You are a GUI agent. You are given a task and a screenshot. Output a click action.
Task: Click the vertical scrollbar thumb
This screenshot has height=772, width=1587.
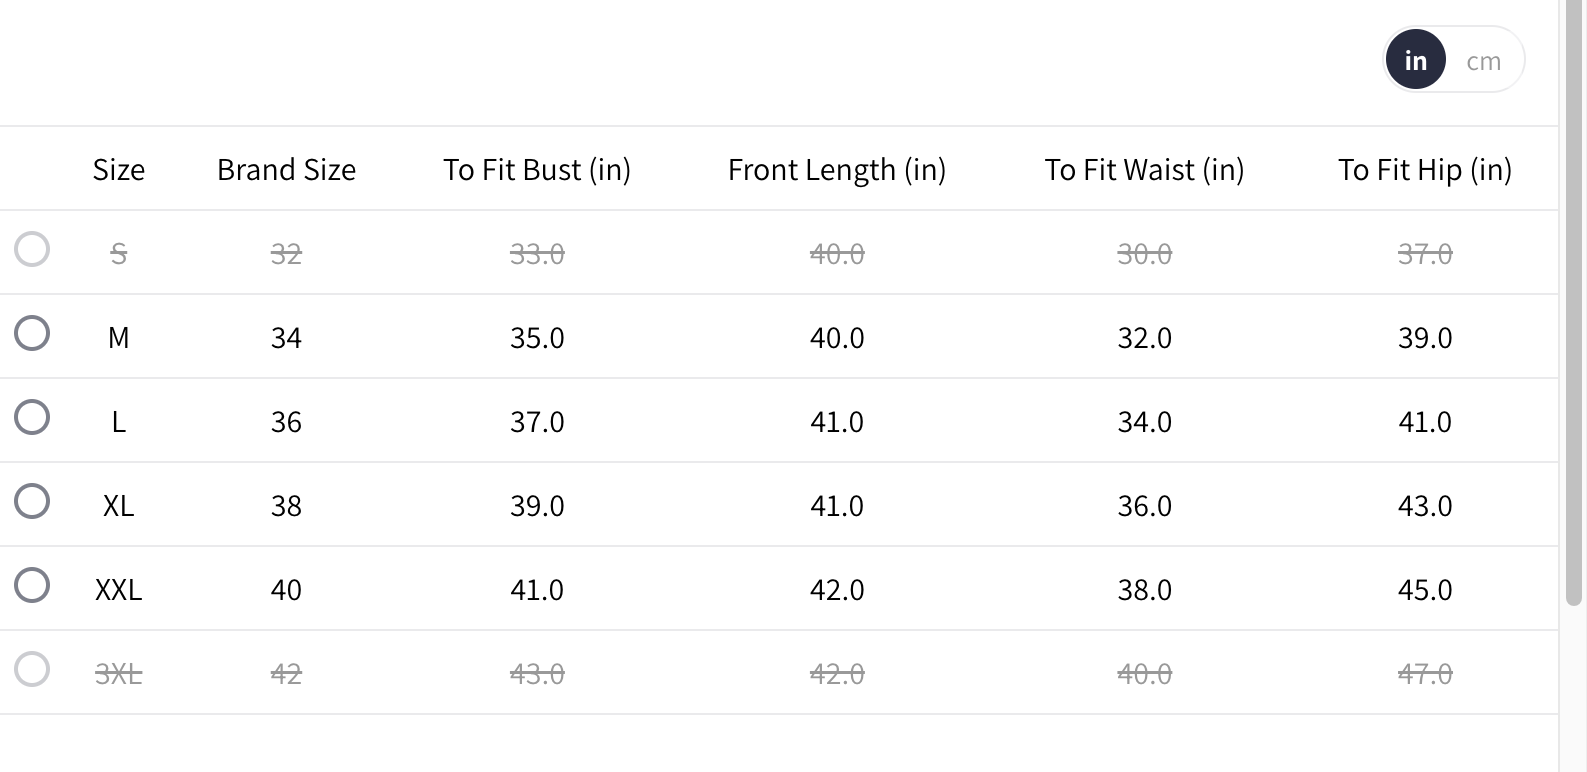[x=1574, y=300]
